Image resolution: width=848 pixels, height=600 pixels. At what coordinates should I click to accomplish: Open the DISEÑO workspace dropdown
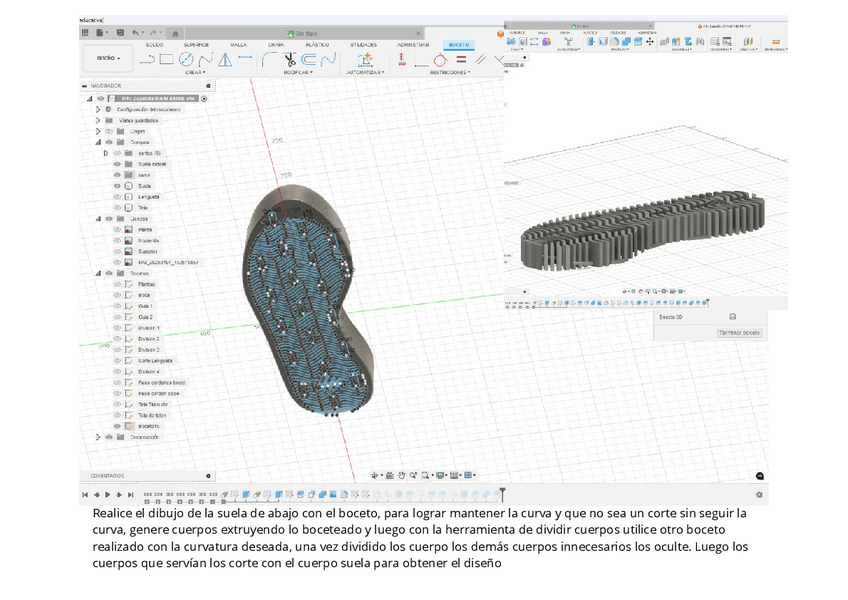coord(107,59)
